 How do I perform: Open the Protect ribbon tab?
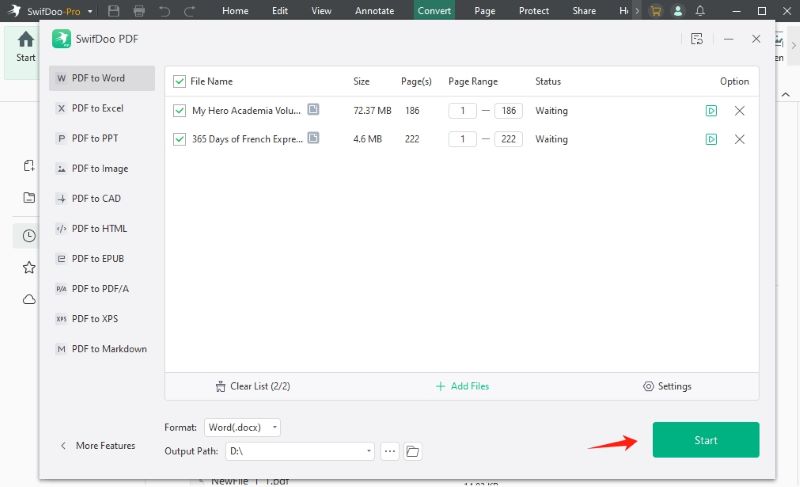click(534, 11)
